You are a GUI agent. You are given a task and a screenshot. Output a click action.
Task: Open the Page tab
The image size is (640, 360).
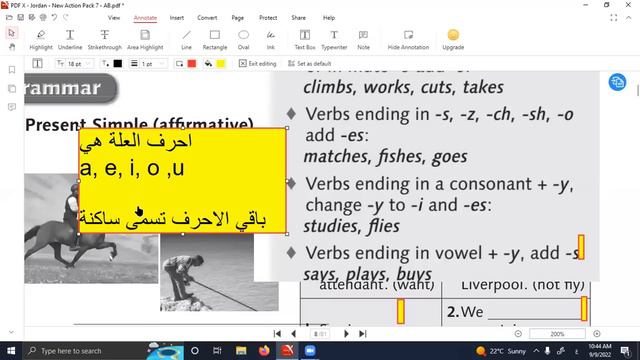tap(238, 18)
